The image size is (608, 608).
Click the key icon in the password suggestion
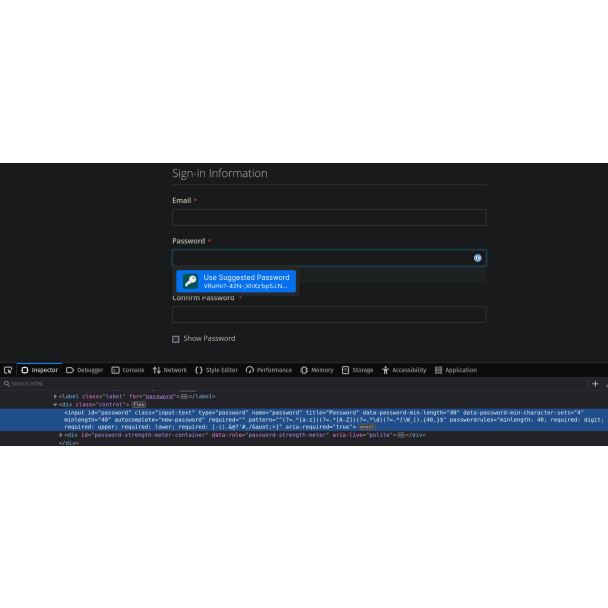pyautogui.click(x=190, y=281)
